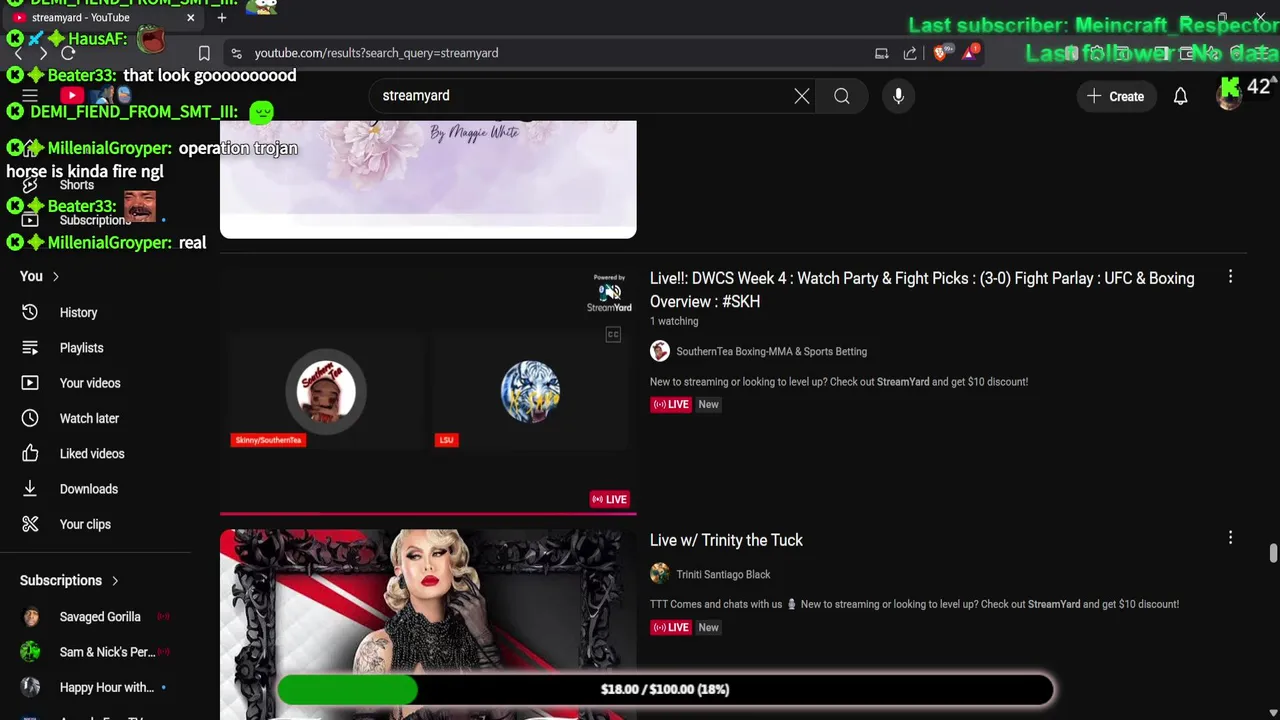Click the donation goal progress bar
Viewport: 1280px width, 720px height.
pyautogui.click(x=665, y=689)
